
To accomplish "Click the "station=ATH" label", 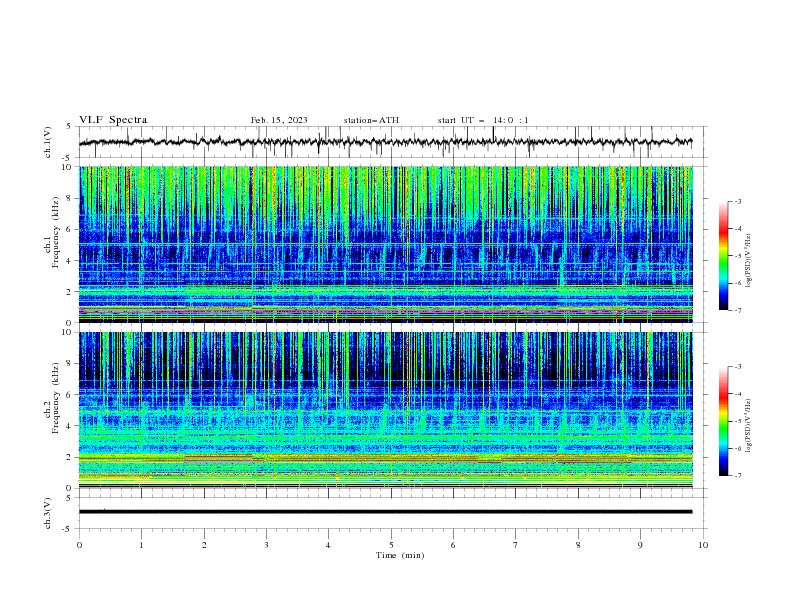I will (371, 120).
